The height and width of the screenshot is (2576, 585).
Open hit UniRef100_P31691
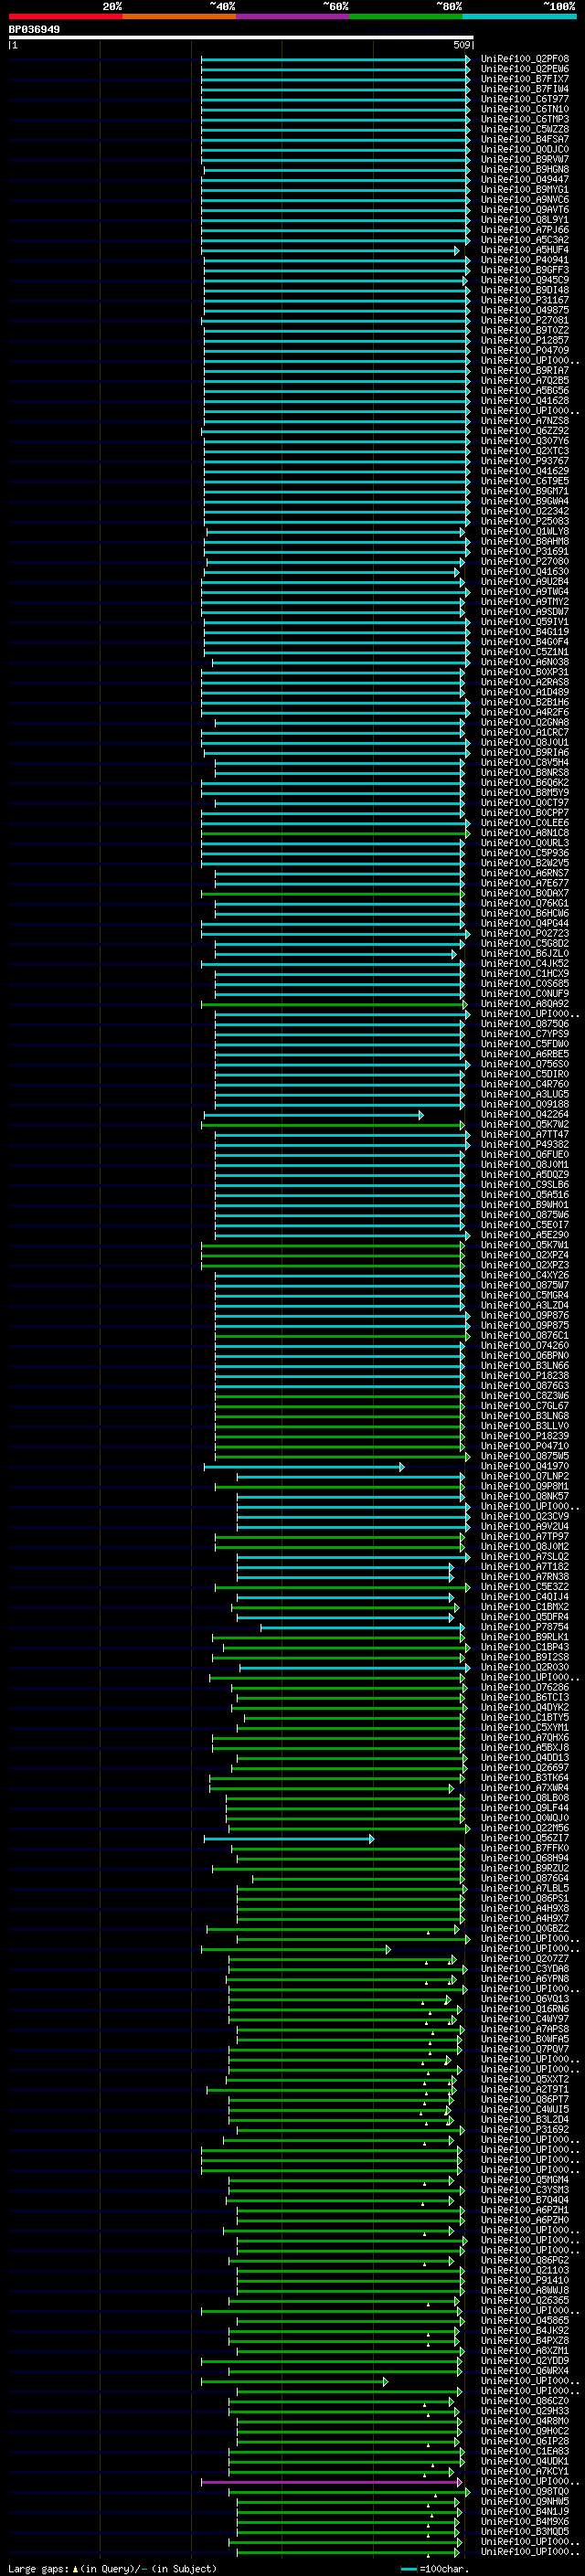[525, 551]
